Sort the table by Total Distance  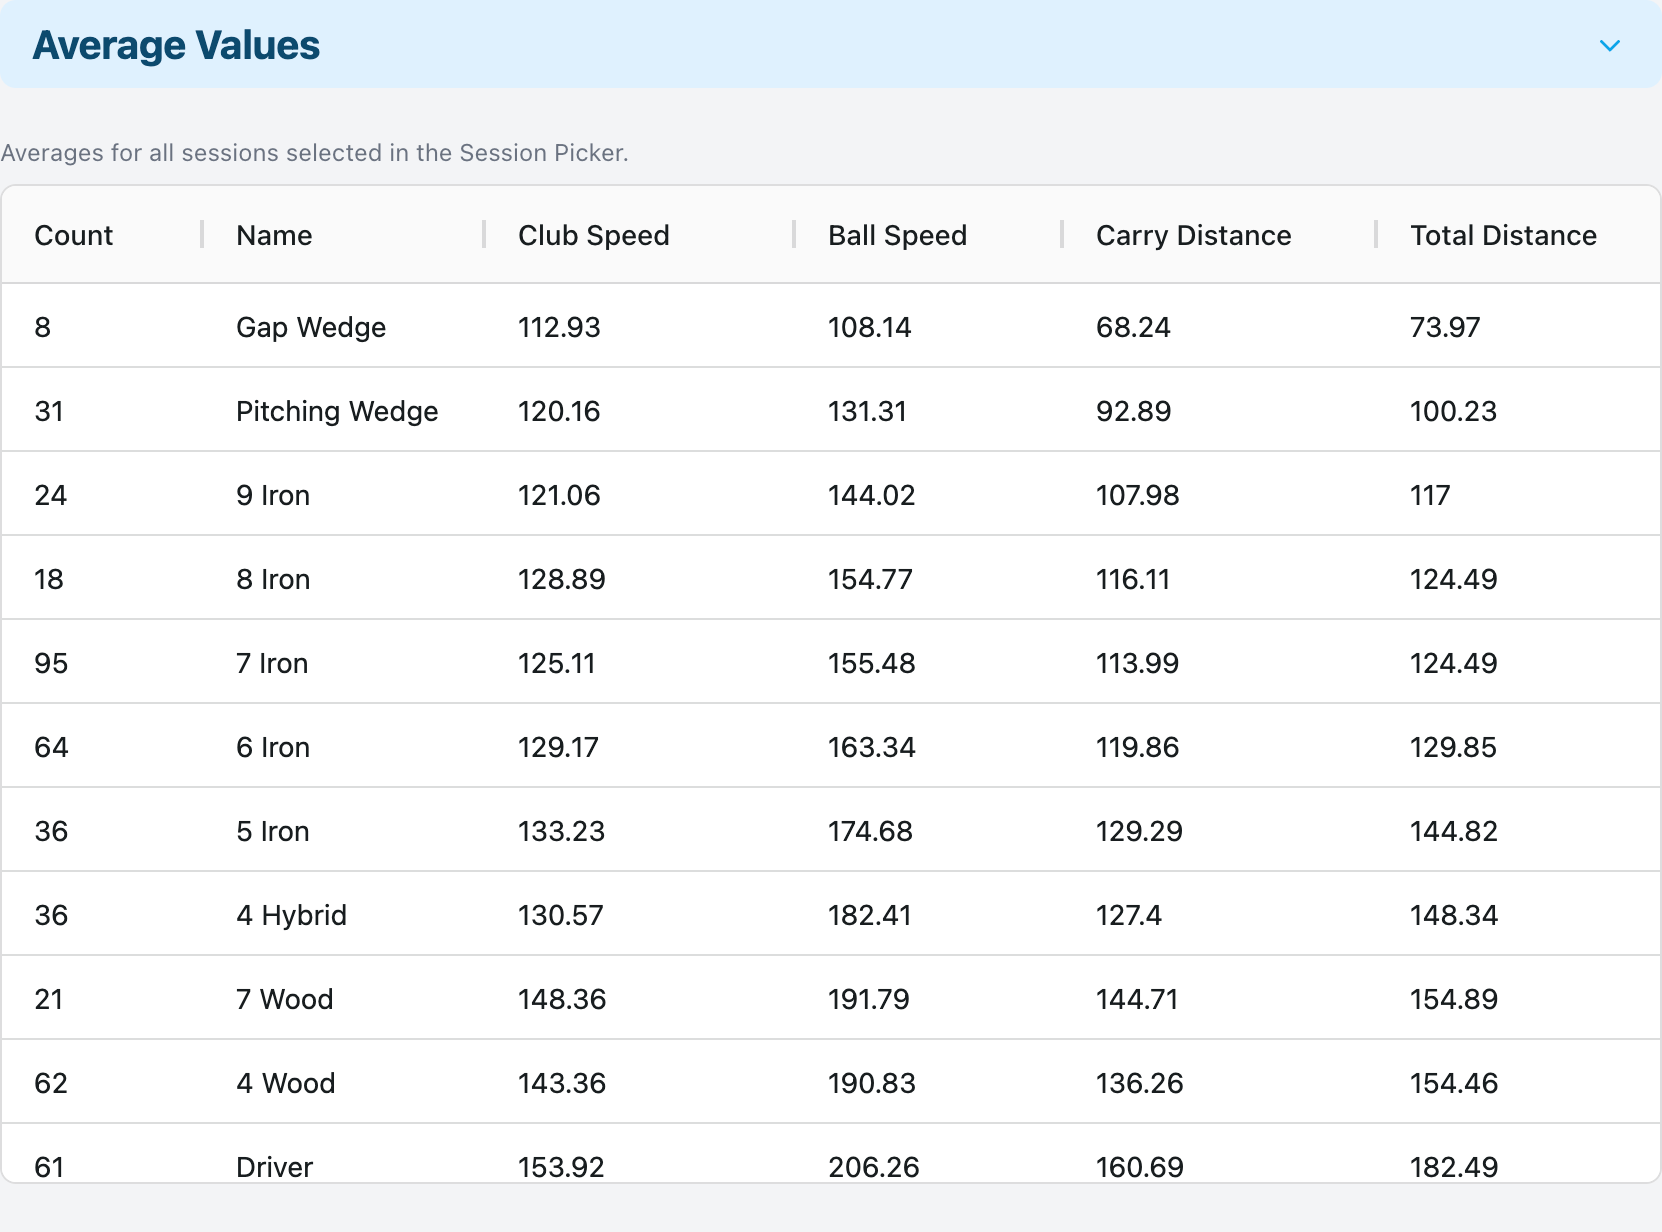1503,235
